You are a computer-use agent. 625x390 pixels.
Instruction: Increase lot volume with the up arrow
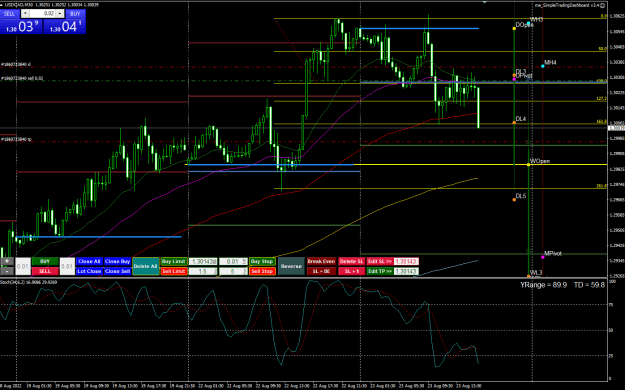coord(60,14)
